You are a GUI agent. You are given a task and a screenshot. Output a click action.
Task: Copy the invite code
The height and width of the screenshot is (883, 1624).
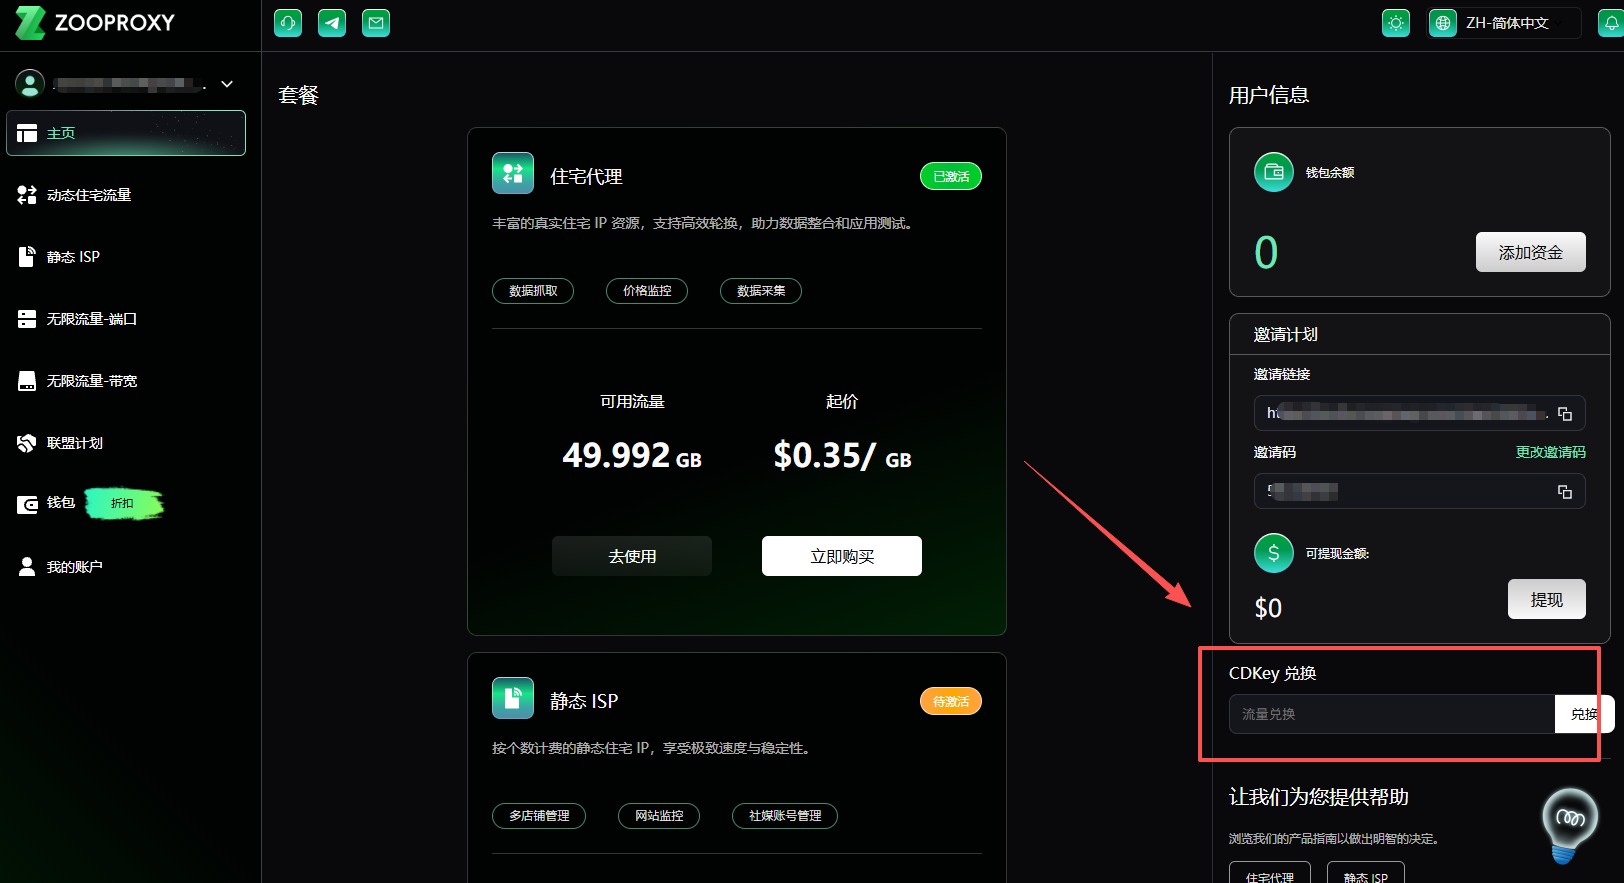point(1565,492)
